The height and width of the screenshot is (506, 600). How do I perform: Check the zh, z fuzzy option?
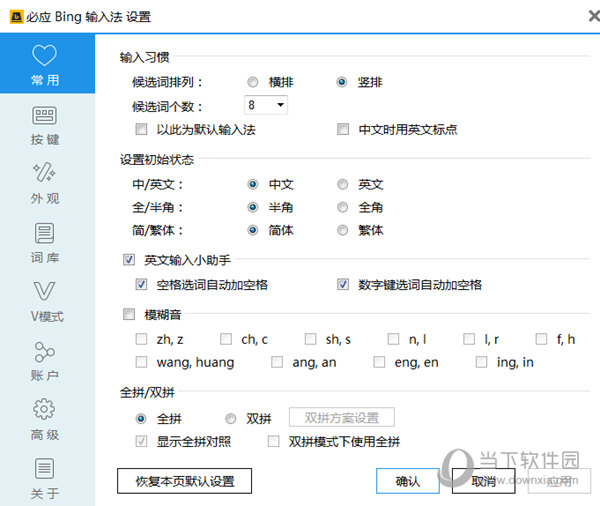141,339
